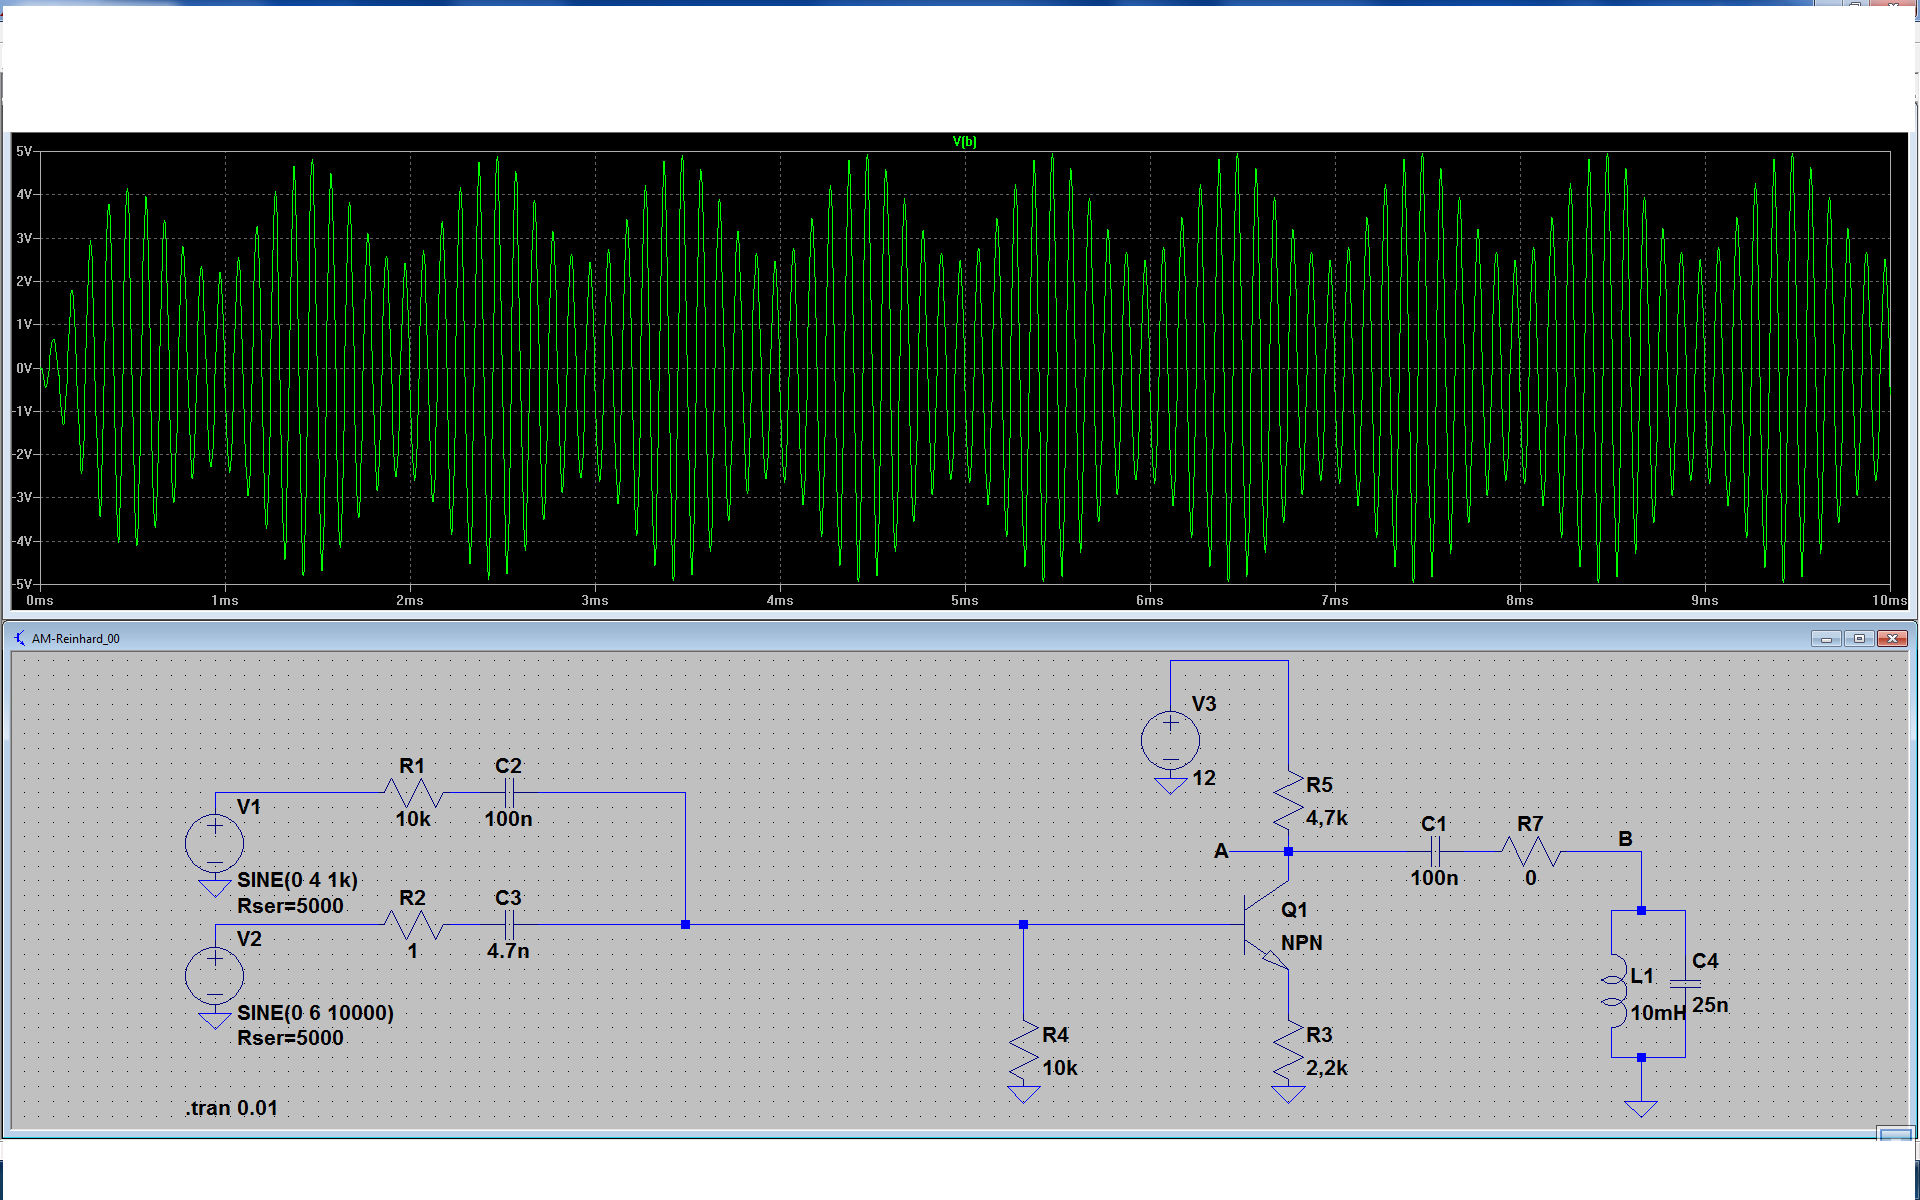Click the AM-Reinhard_00 schematic window title
The height and width of the screenshot is (1200, 1920).
pyautogui.click(x=76, y=639)
